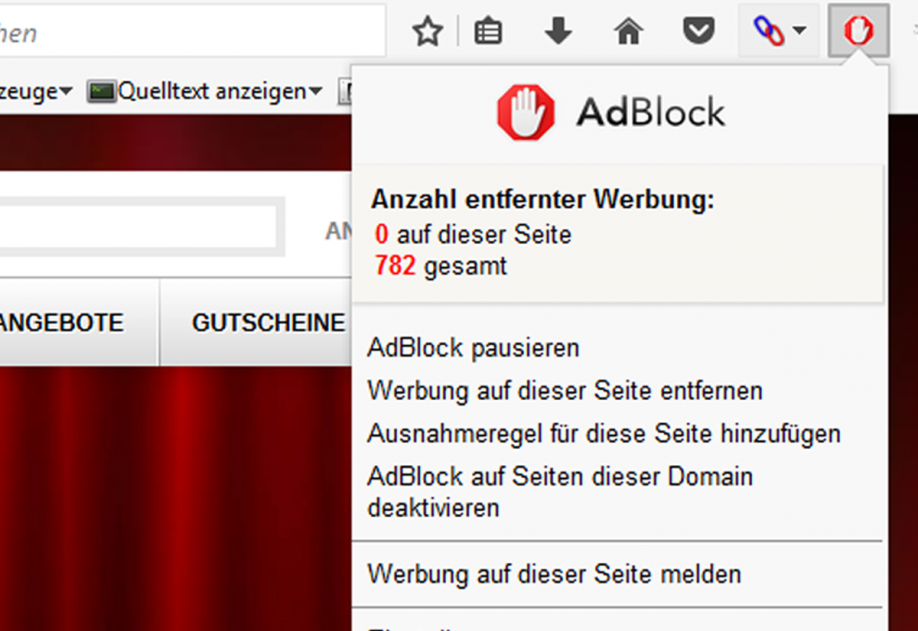Click the chain link extension icon

(x=768, y=32)
